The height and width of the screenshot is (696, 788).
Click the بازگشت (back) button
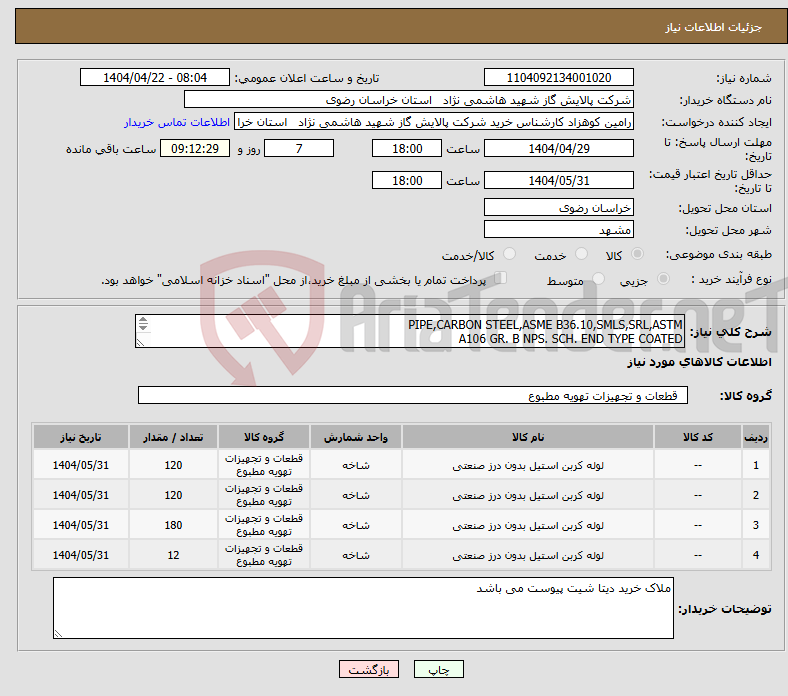tap(369, 669)
